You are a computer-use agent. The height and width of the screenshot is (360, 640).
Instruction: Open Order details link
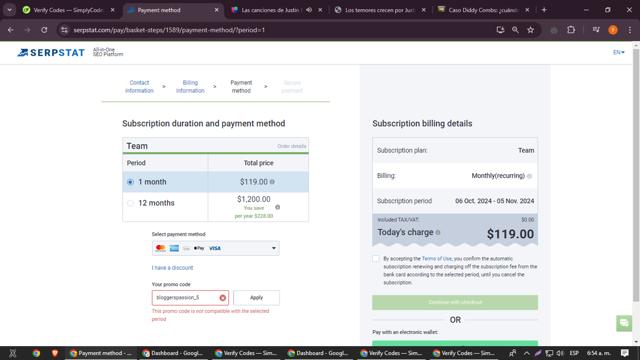click(291, 146)
